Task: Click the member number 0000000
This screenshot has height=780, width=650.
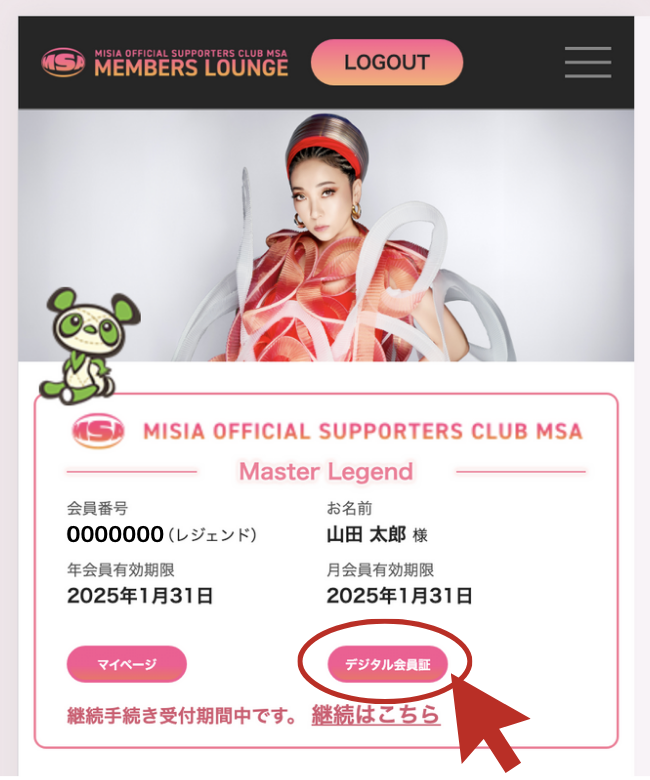Action: (115, 535)
